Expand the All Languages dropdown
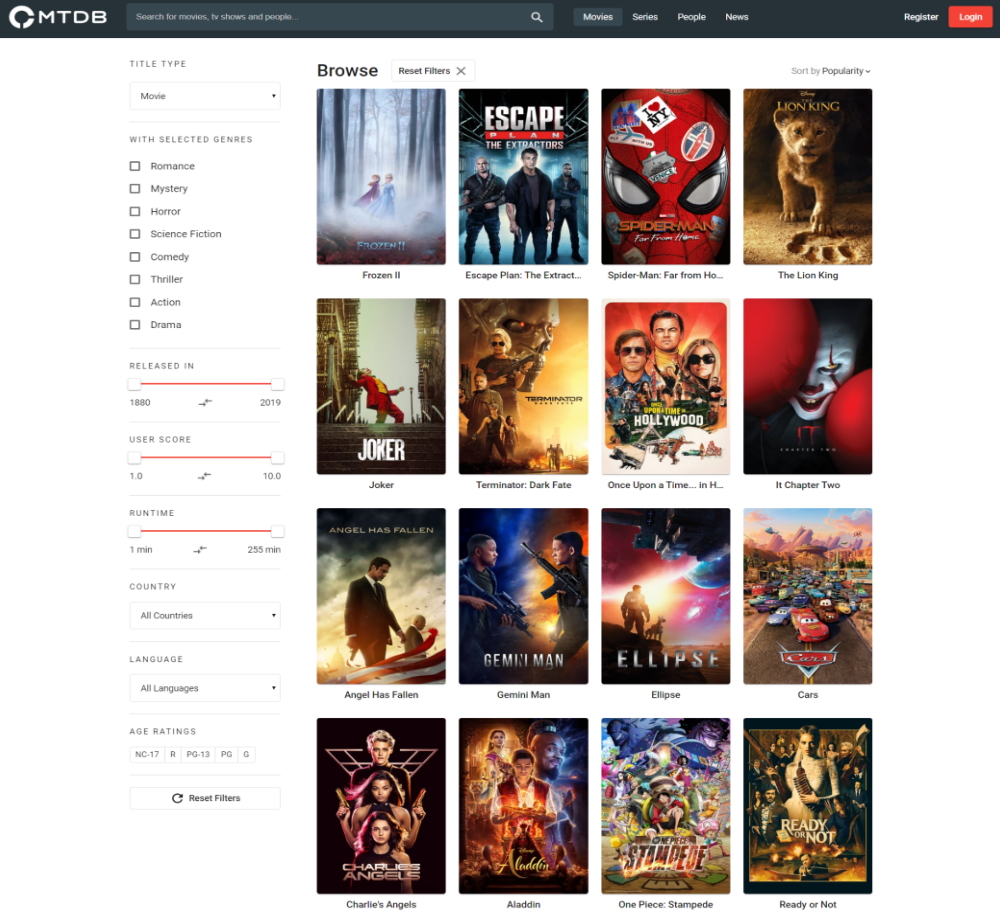The width and height of the screenshot is (1000, 923). click(205, 688)
